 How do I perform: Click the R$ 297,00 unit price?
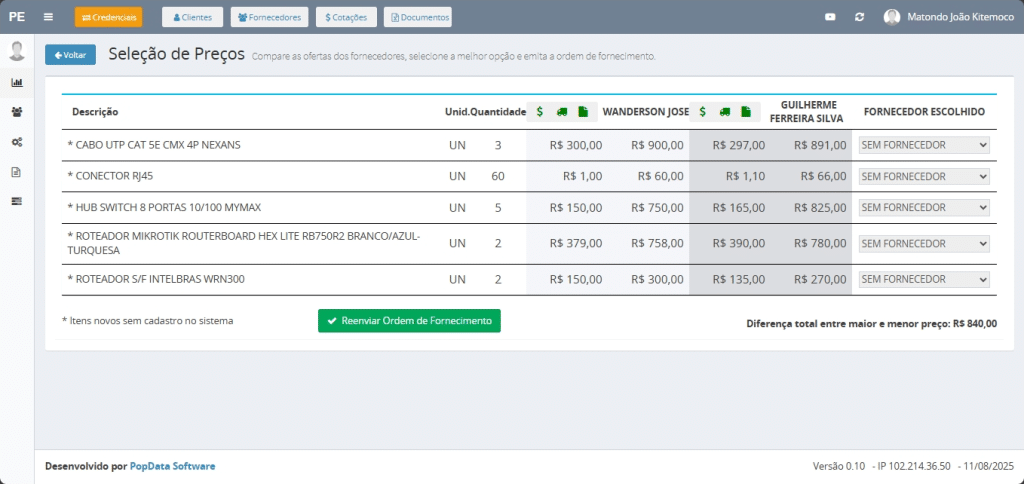coord(739,145)
